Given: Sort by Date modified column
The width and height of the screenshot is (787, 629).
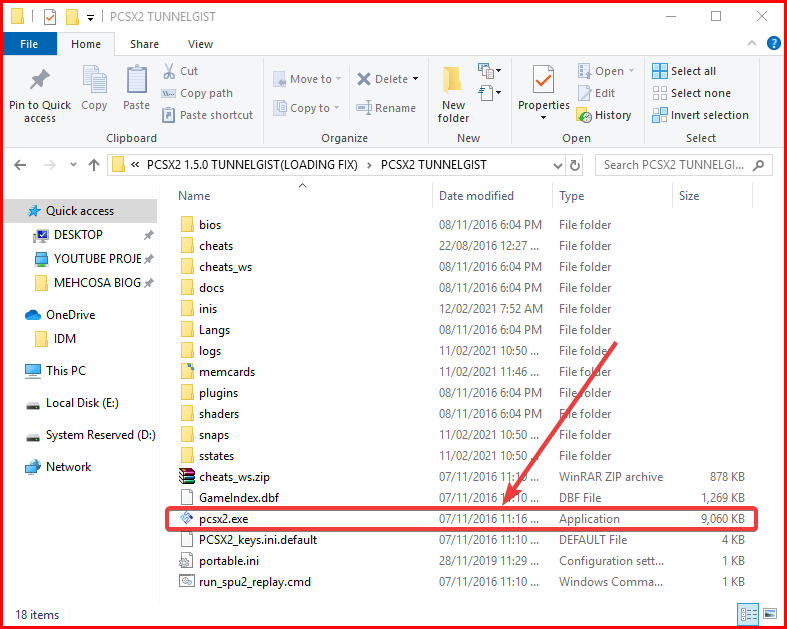Looking at the screenshot, I should (476, 196).
